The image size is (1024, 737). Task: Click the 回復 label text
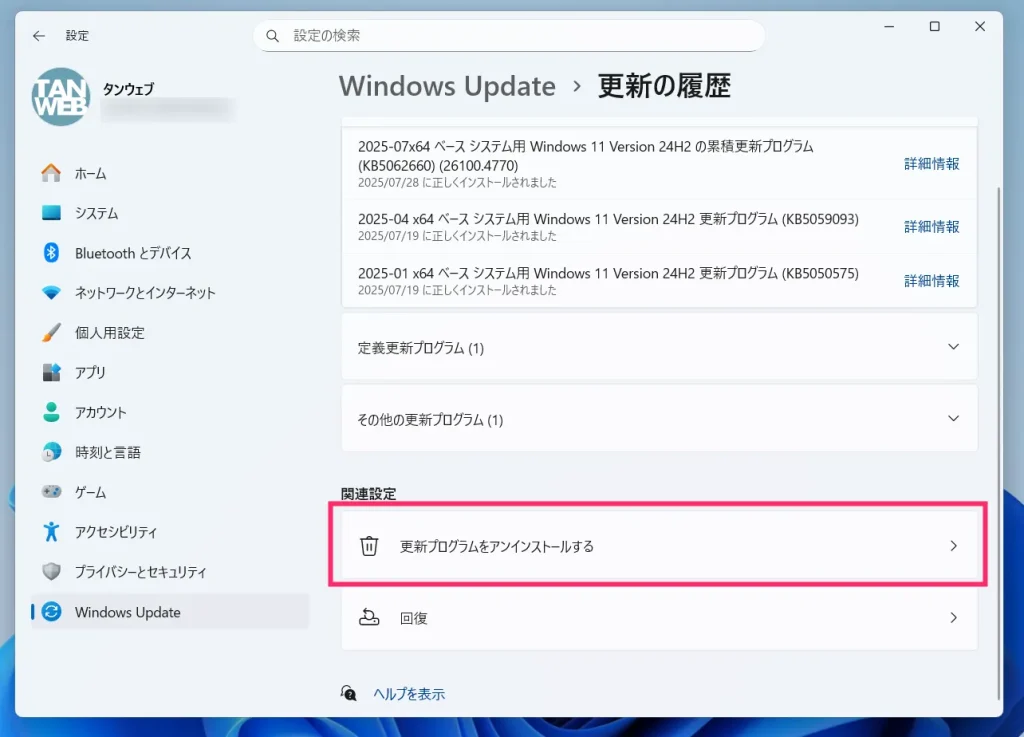coord(413,618)
